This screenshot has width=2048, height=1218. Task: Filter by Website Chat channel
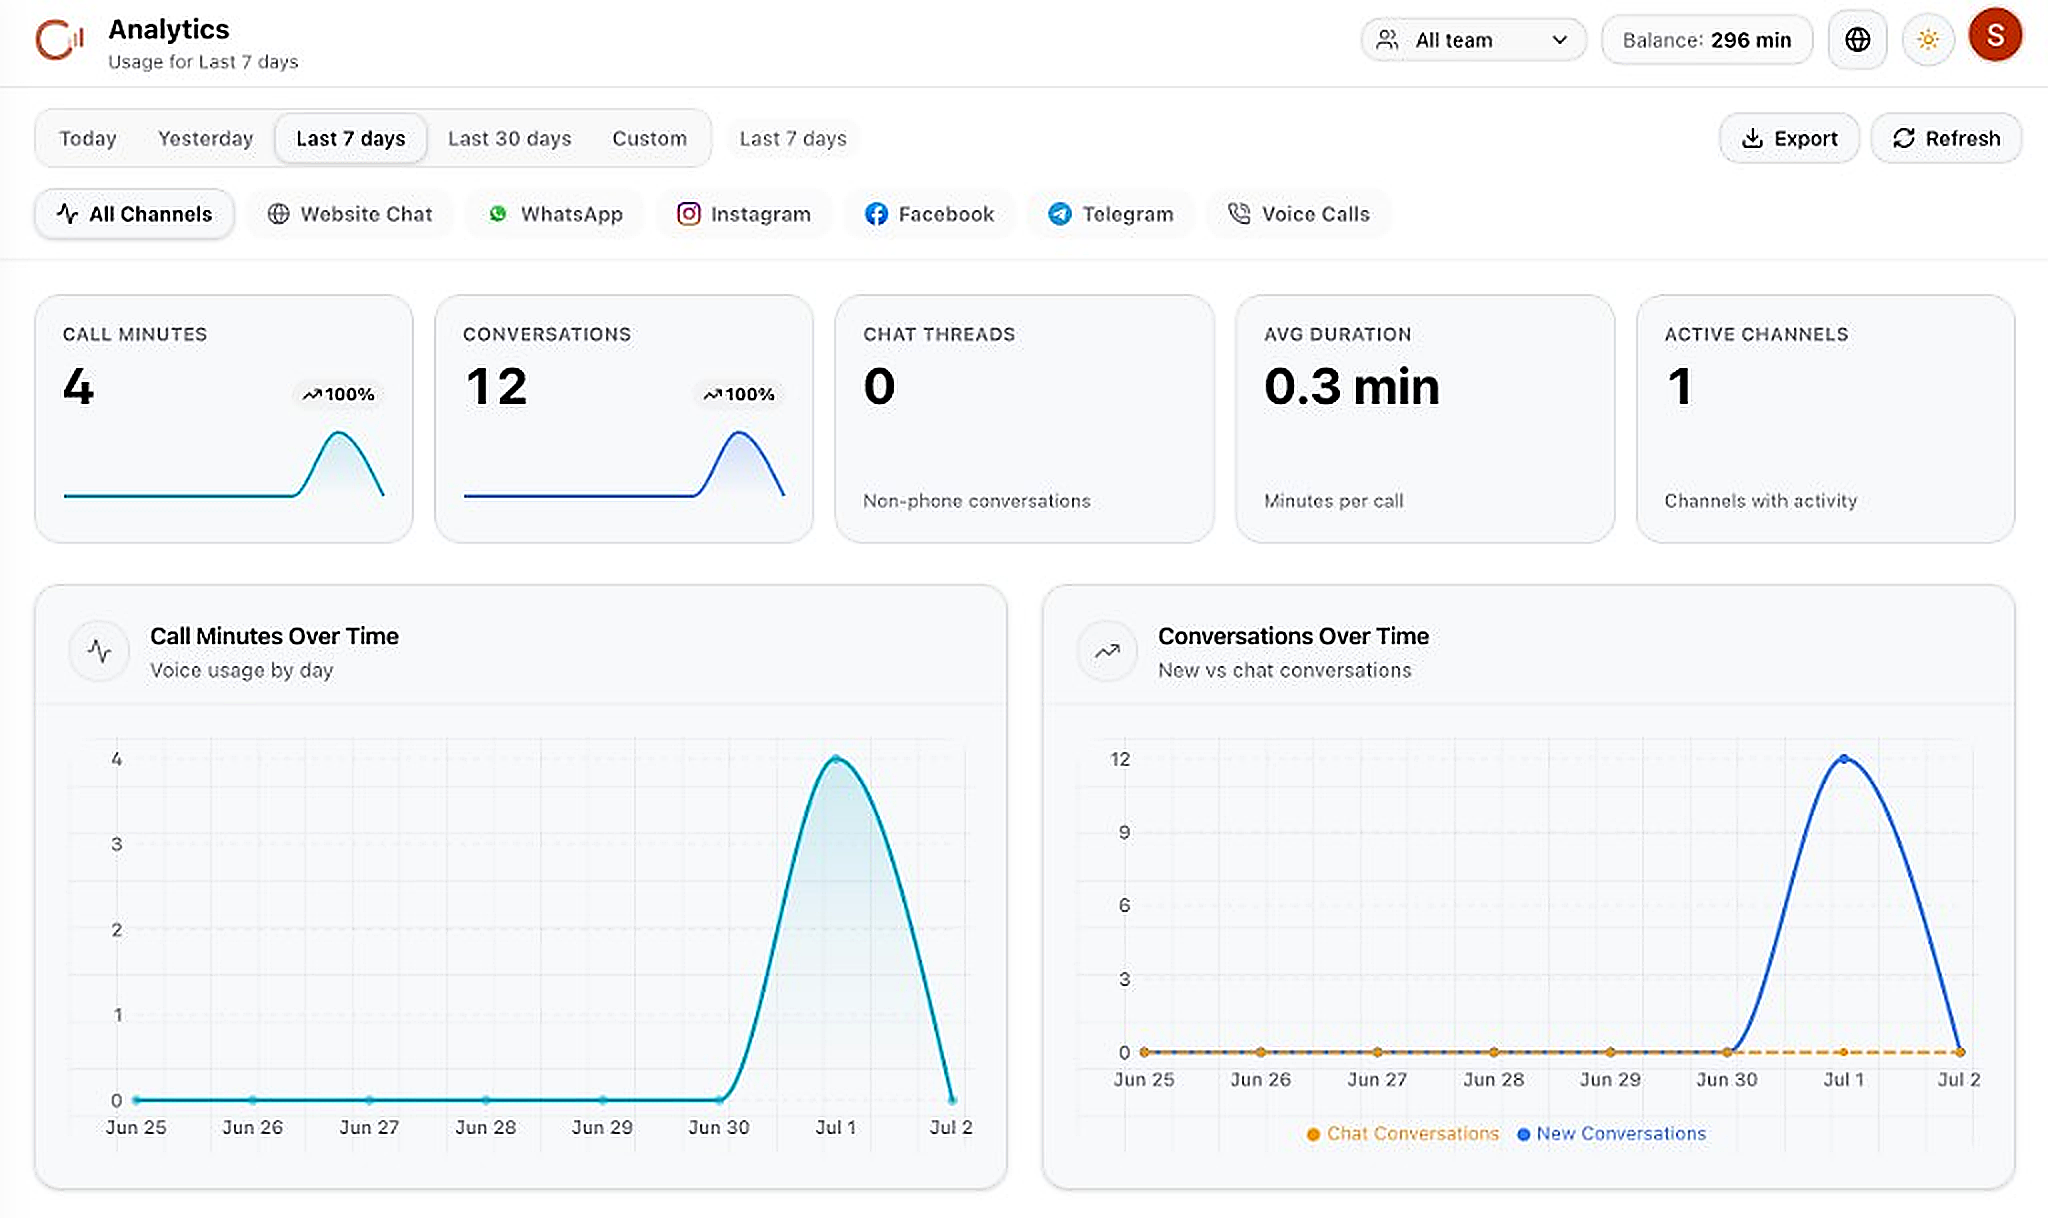pyautogui.click(x=350, y=214)
